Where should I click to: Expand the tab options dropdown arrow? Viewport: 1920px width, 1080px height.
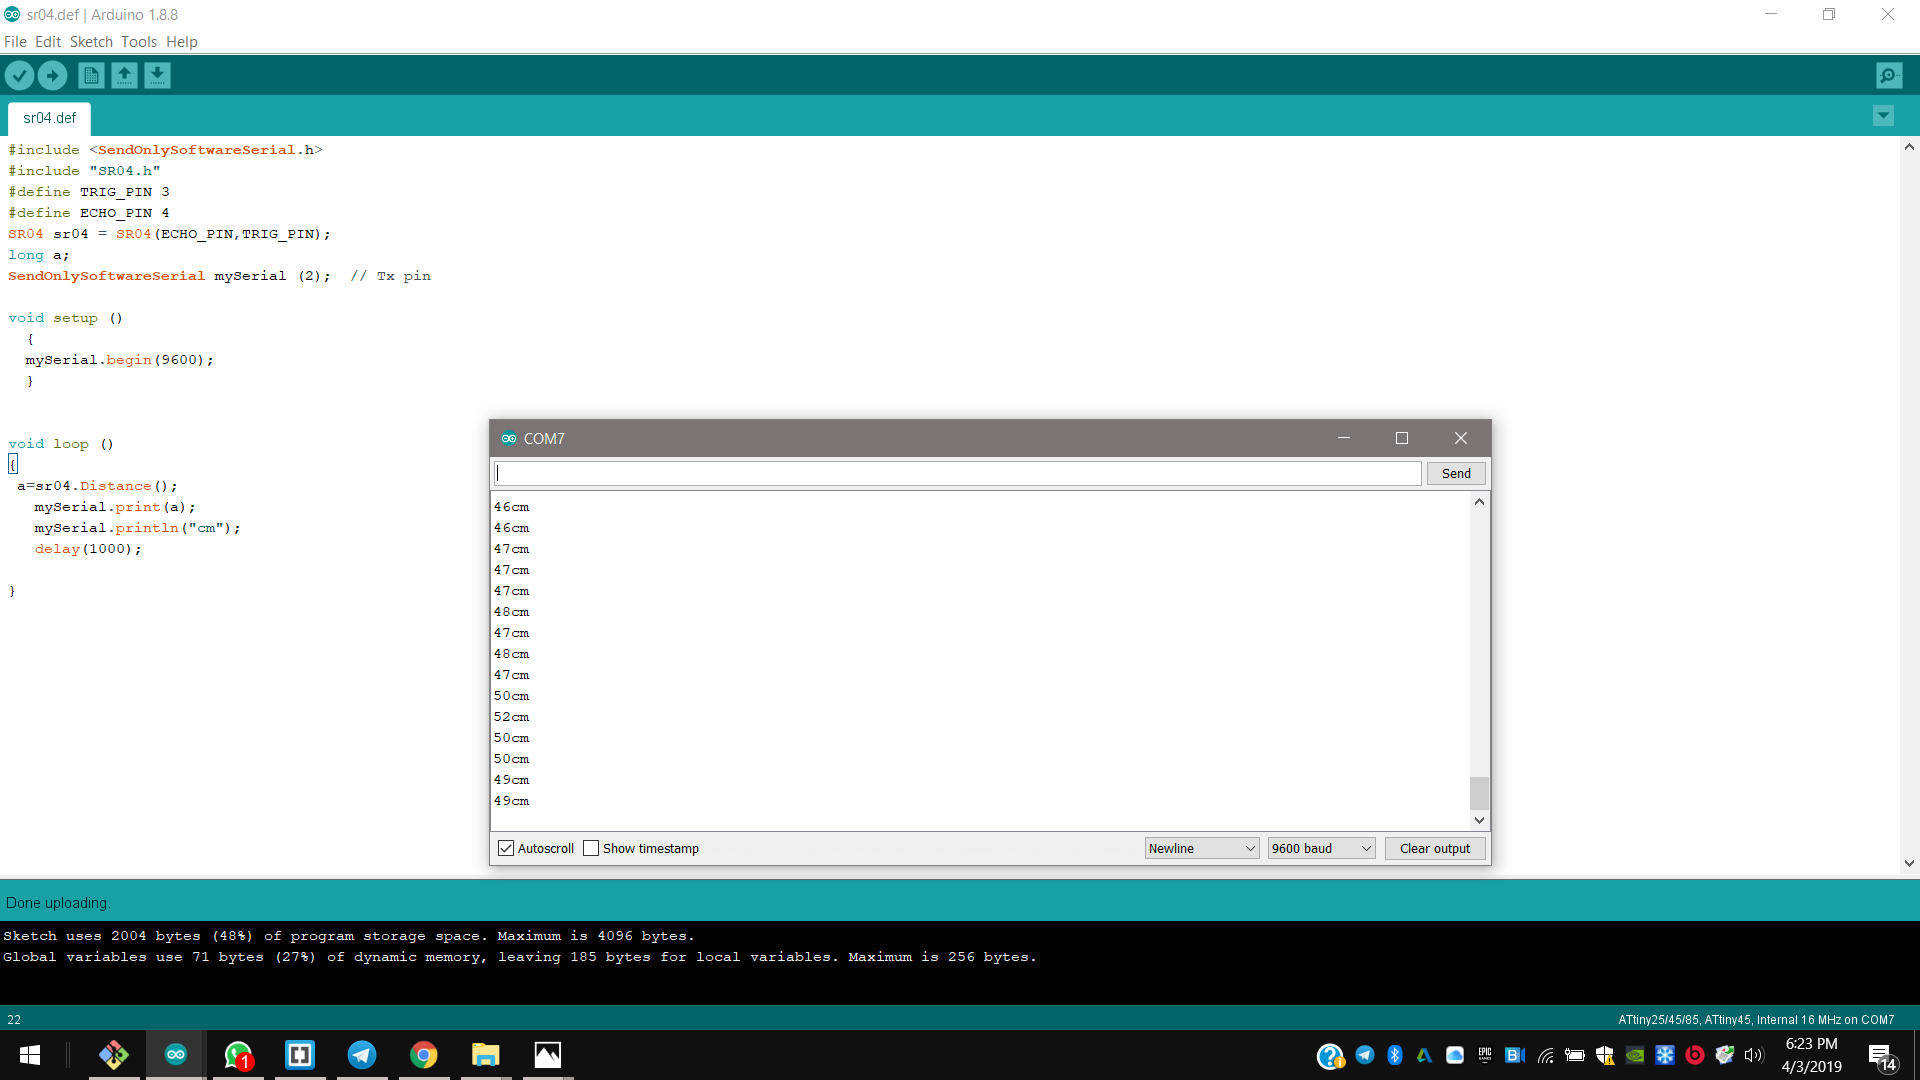click(x=1883, y=116)
